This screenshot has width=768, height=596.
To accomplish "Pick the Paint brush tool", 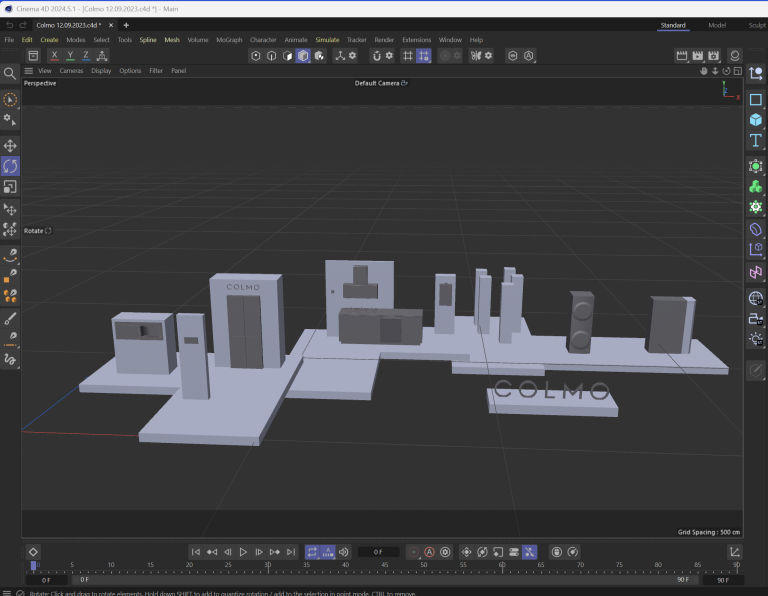I will coord(10,319).
